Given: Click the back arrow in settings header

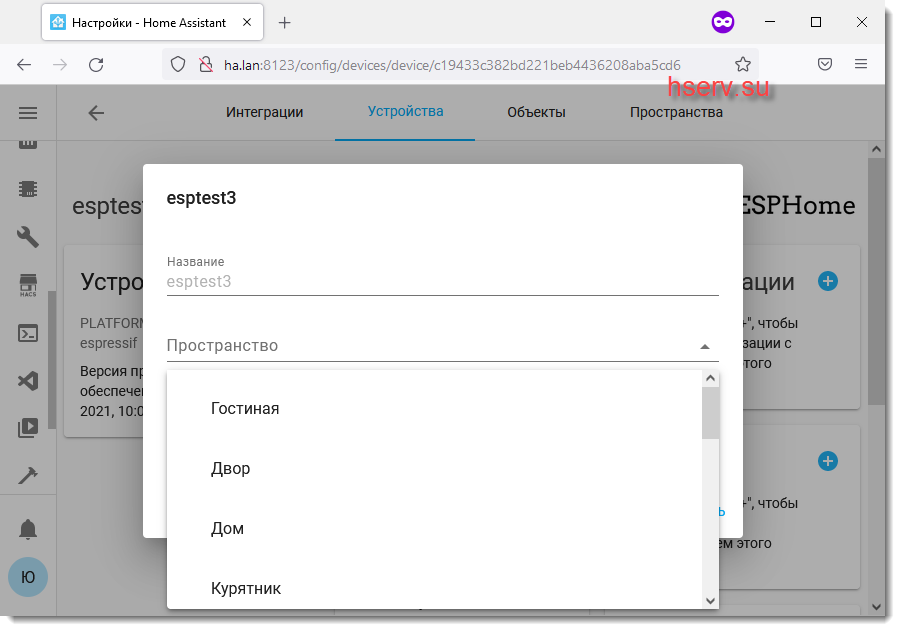Looking at the screenshot, I should [x=96, y=113].
